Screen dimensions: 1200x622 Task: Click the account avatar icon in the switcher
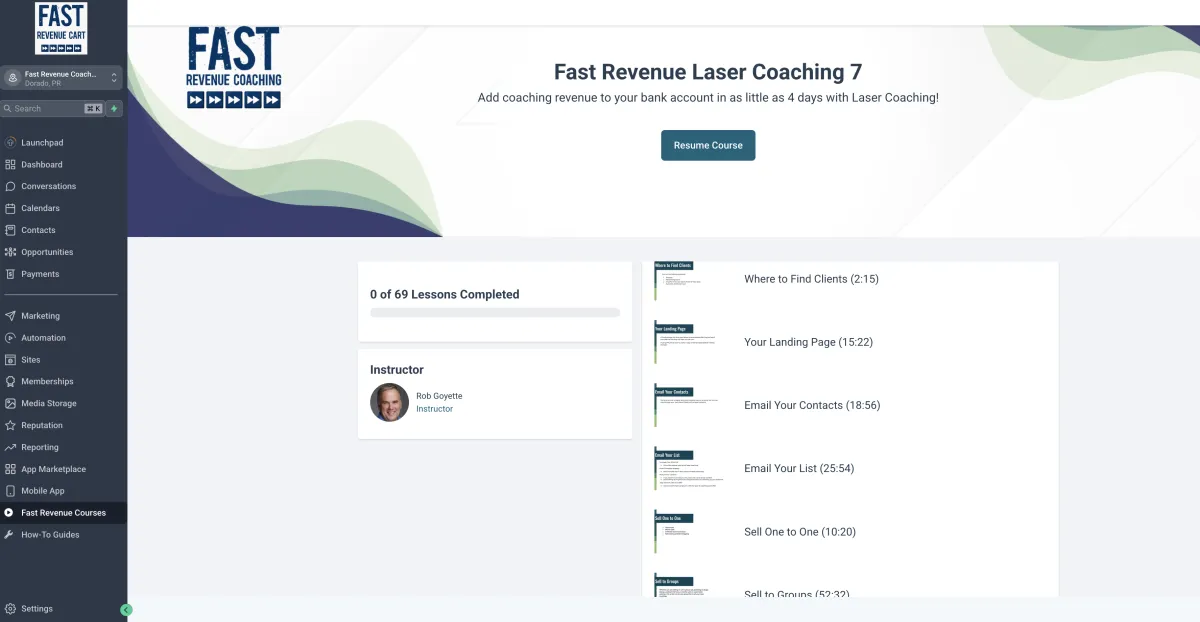click(12, 78)
